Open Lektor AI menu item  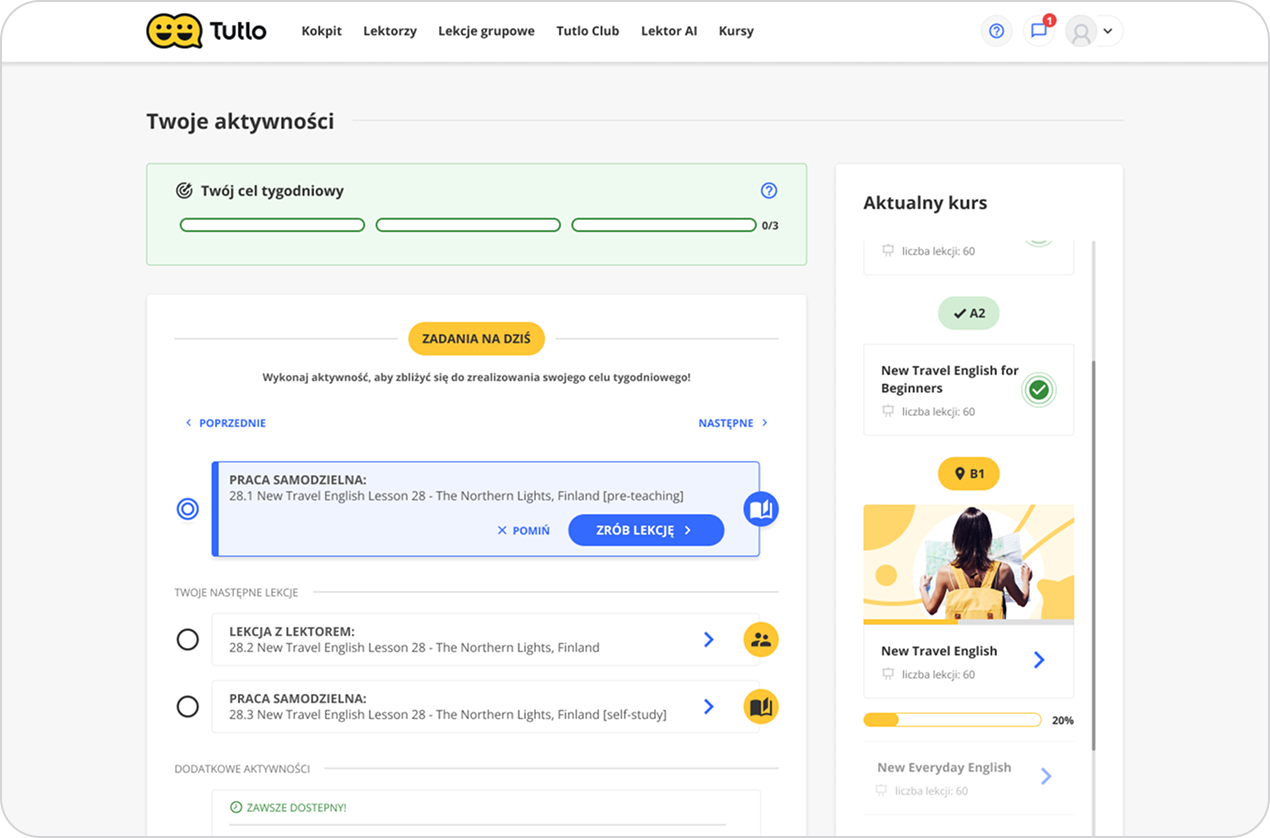669,31
